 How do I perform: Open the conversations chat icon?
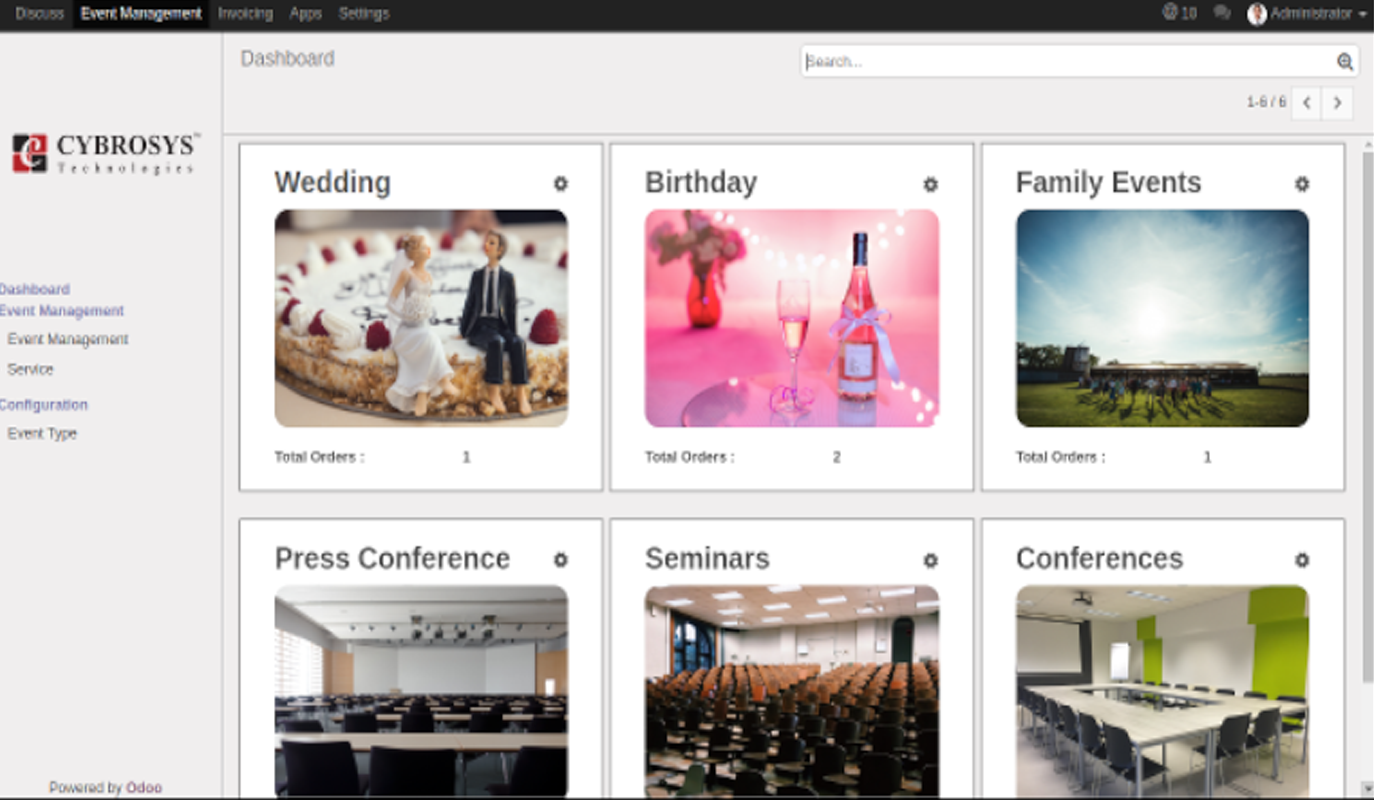[1221, 13]
